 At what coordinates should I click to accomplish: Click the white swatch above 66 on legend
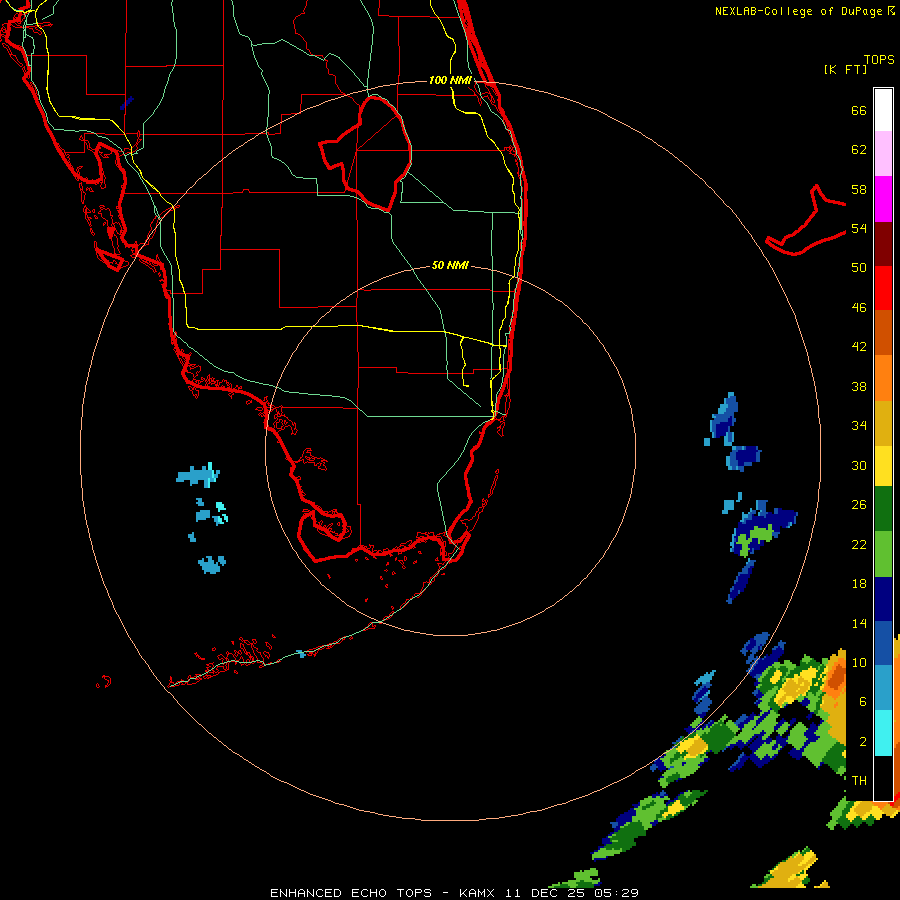883,110
